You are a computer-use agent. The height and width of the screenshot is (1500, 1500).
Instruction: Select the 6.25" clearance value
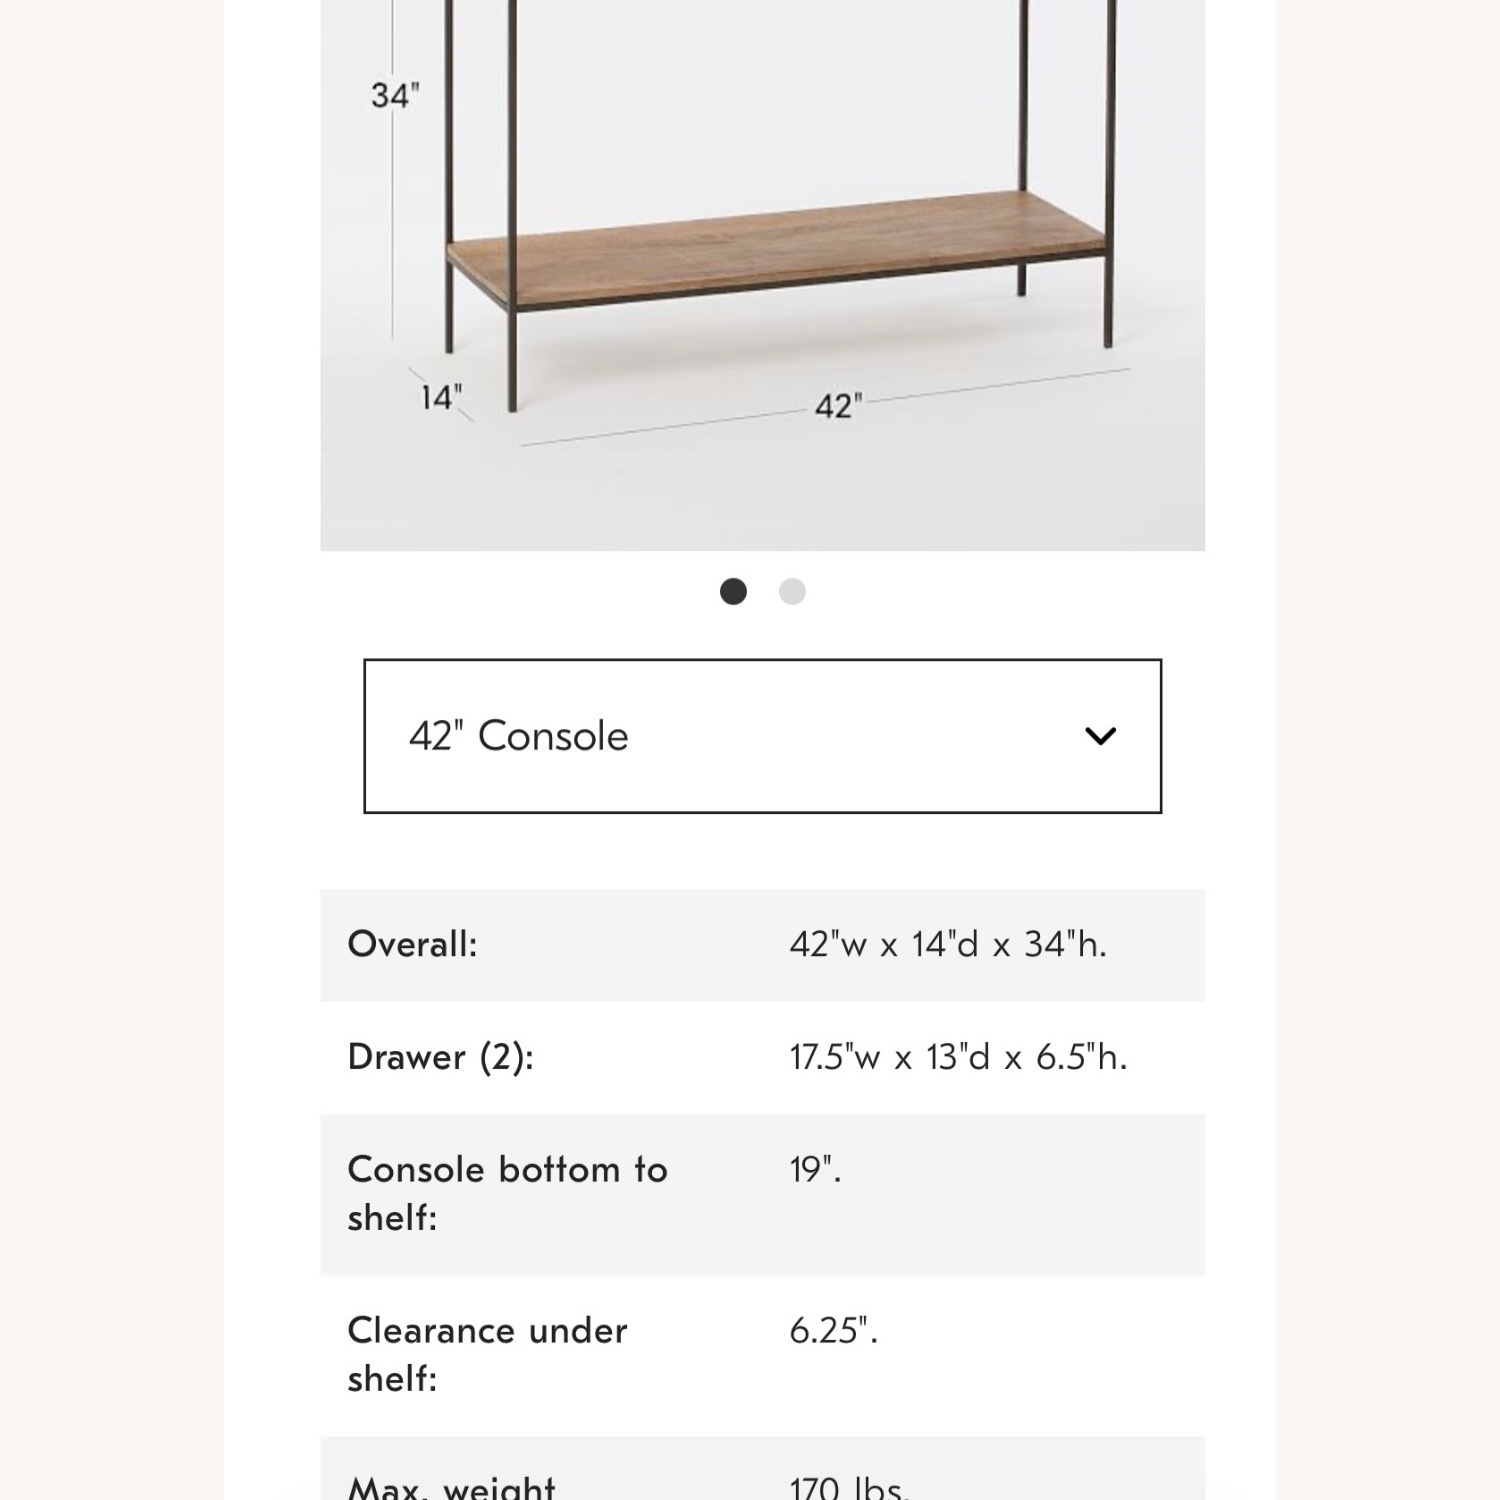[833, 1330]
